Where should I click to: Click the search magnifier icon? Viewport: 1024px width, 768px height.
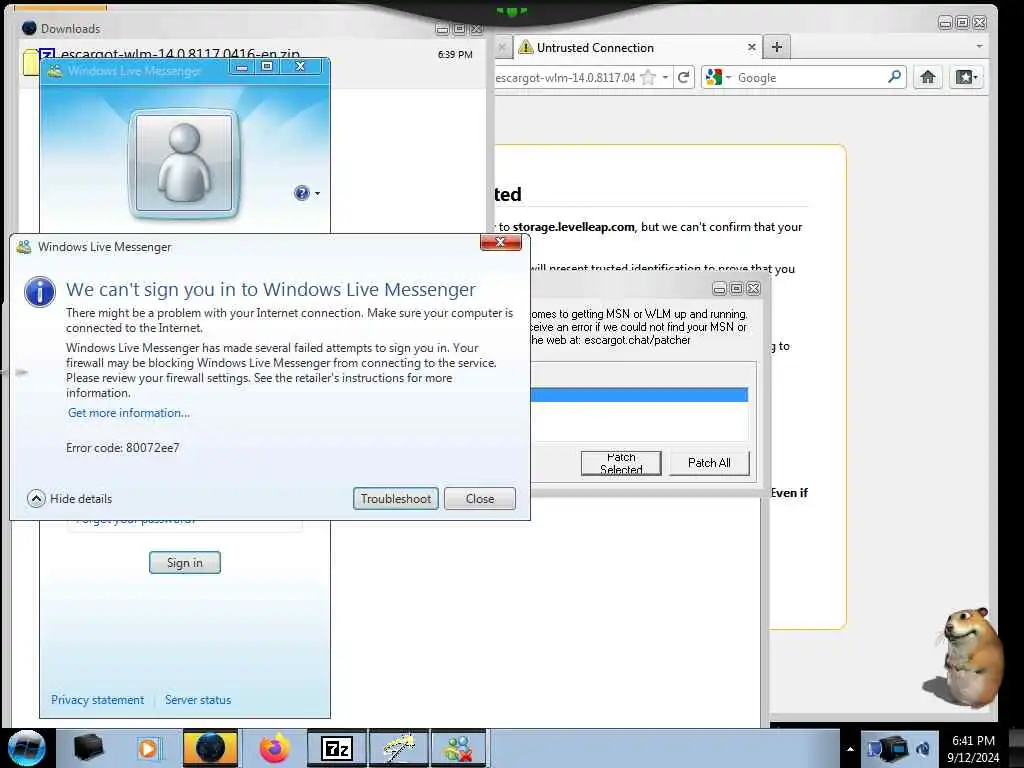895,77
